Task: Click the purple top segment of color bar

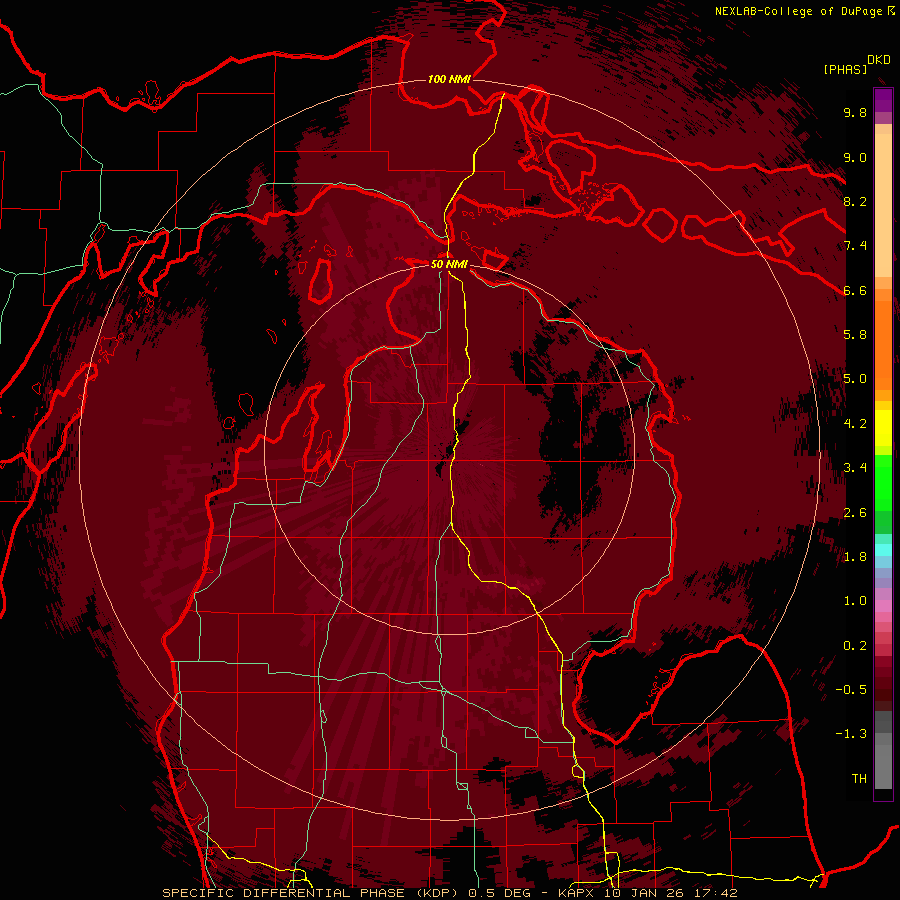Action: click(883, 100)
